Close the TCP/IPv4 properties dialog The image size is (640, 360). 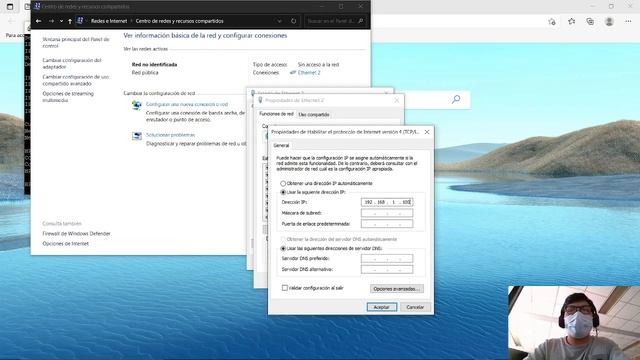click(x=427, y=132)
